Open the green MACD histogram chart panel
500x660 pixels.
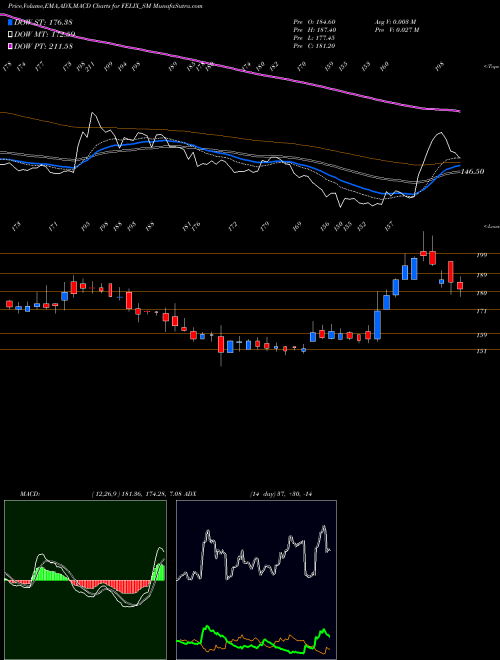(x=85, y=580)
